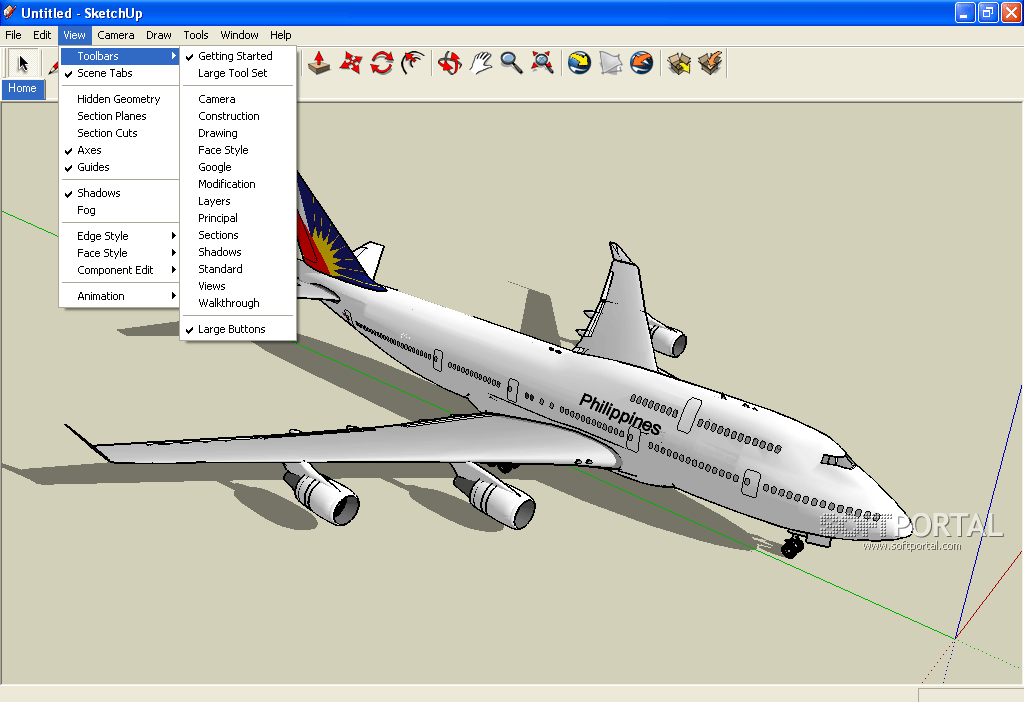Image resolution: width=1024 pixels, height=702 pixels.
Task: Show the Sections toolbar
Action: click(238, 235)
